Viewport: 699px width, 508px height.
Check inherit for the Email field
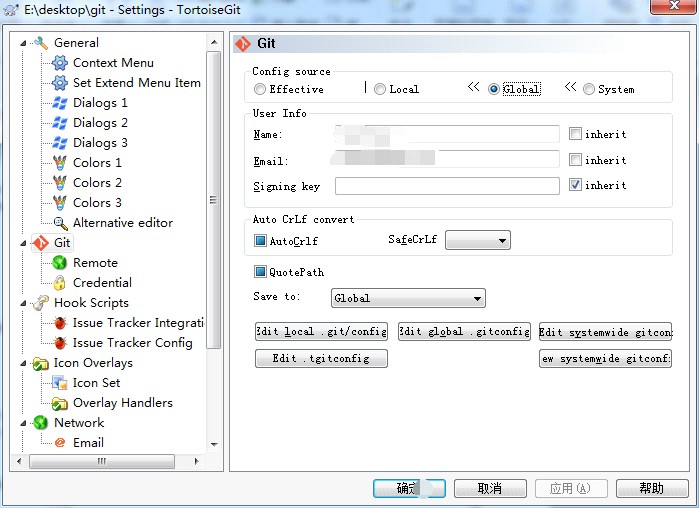click(575, 160)
